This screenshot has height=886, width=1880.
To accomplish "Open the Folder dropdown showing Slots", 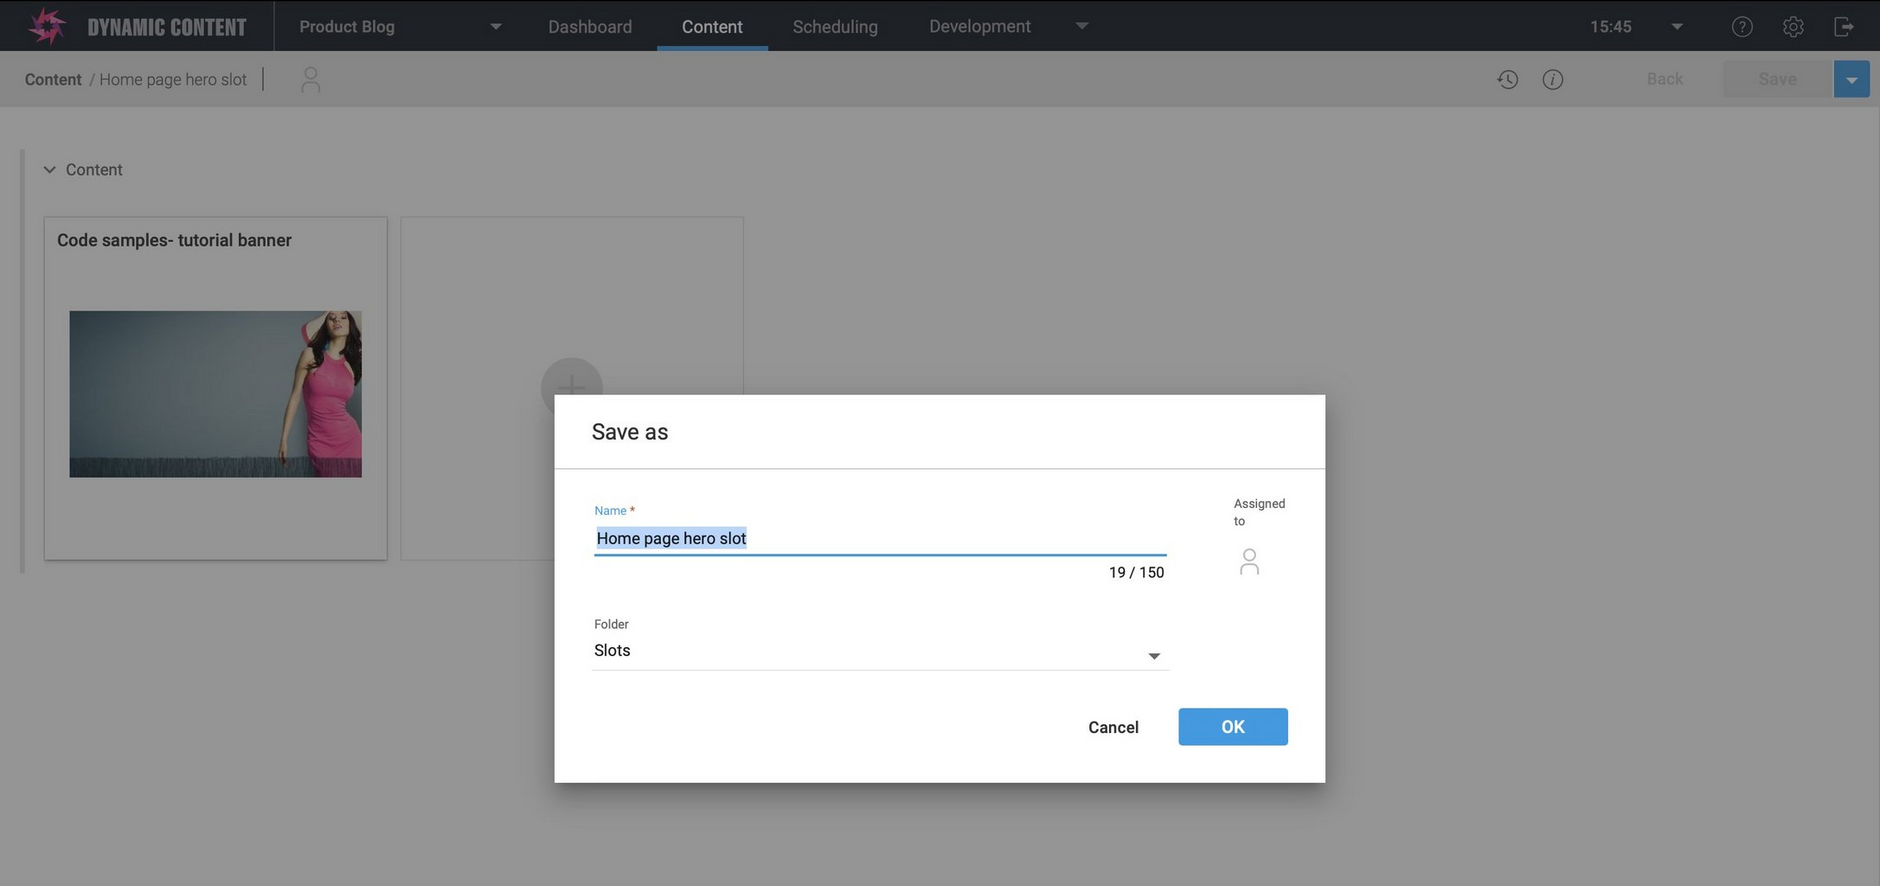I will 880,651.
